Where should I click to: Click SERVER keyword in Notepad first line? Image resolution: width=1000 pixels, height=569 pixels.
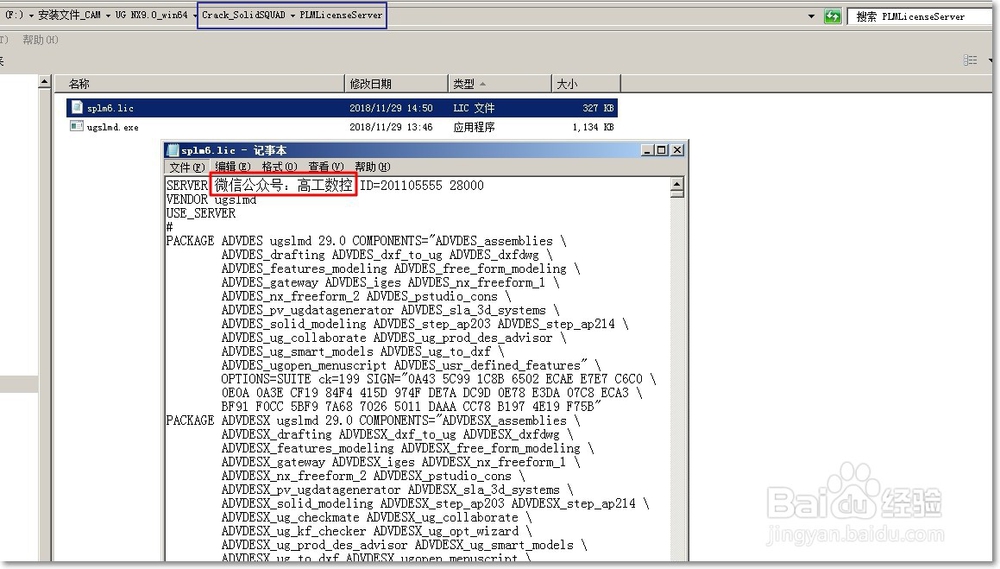pyautogui.click(x=187, y=186)
